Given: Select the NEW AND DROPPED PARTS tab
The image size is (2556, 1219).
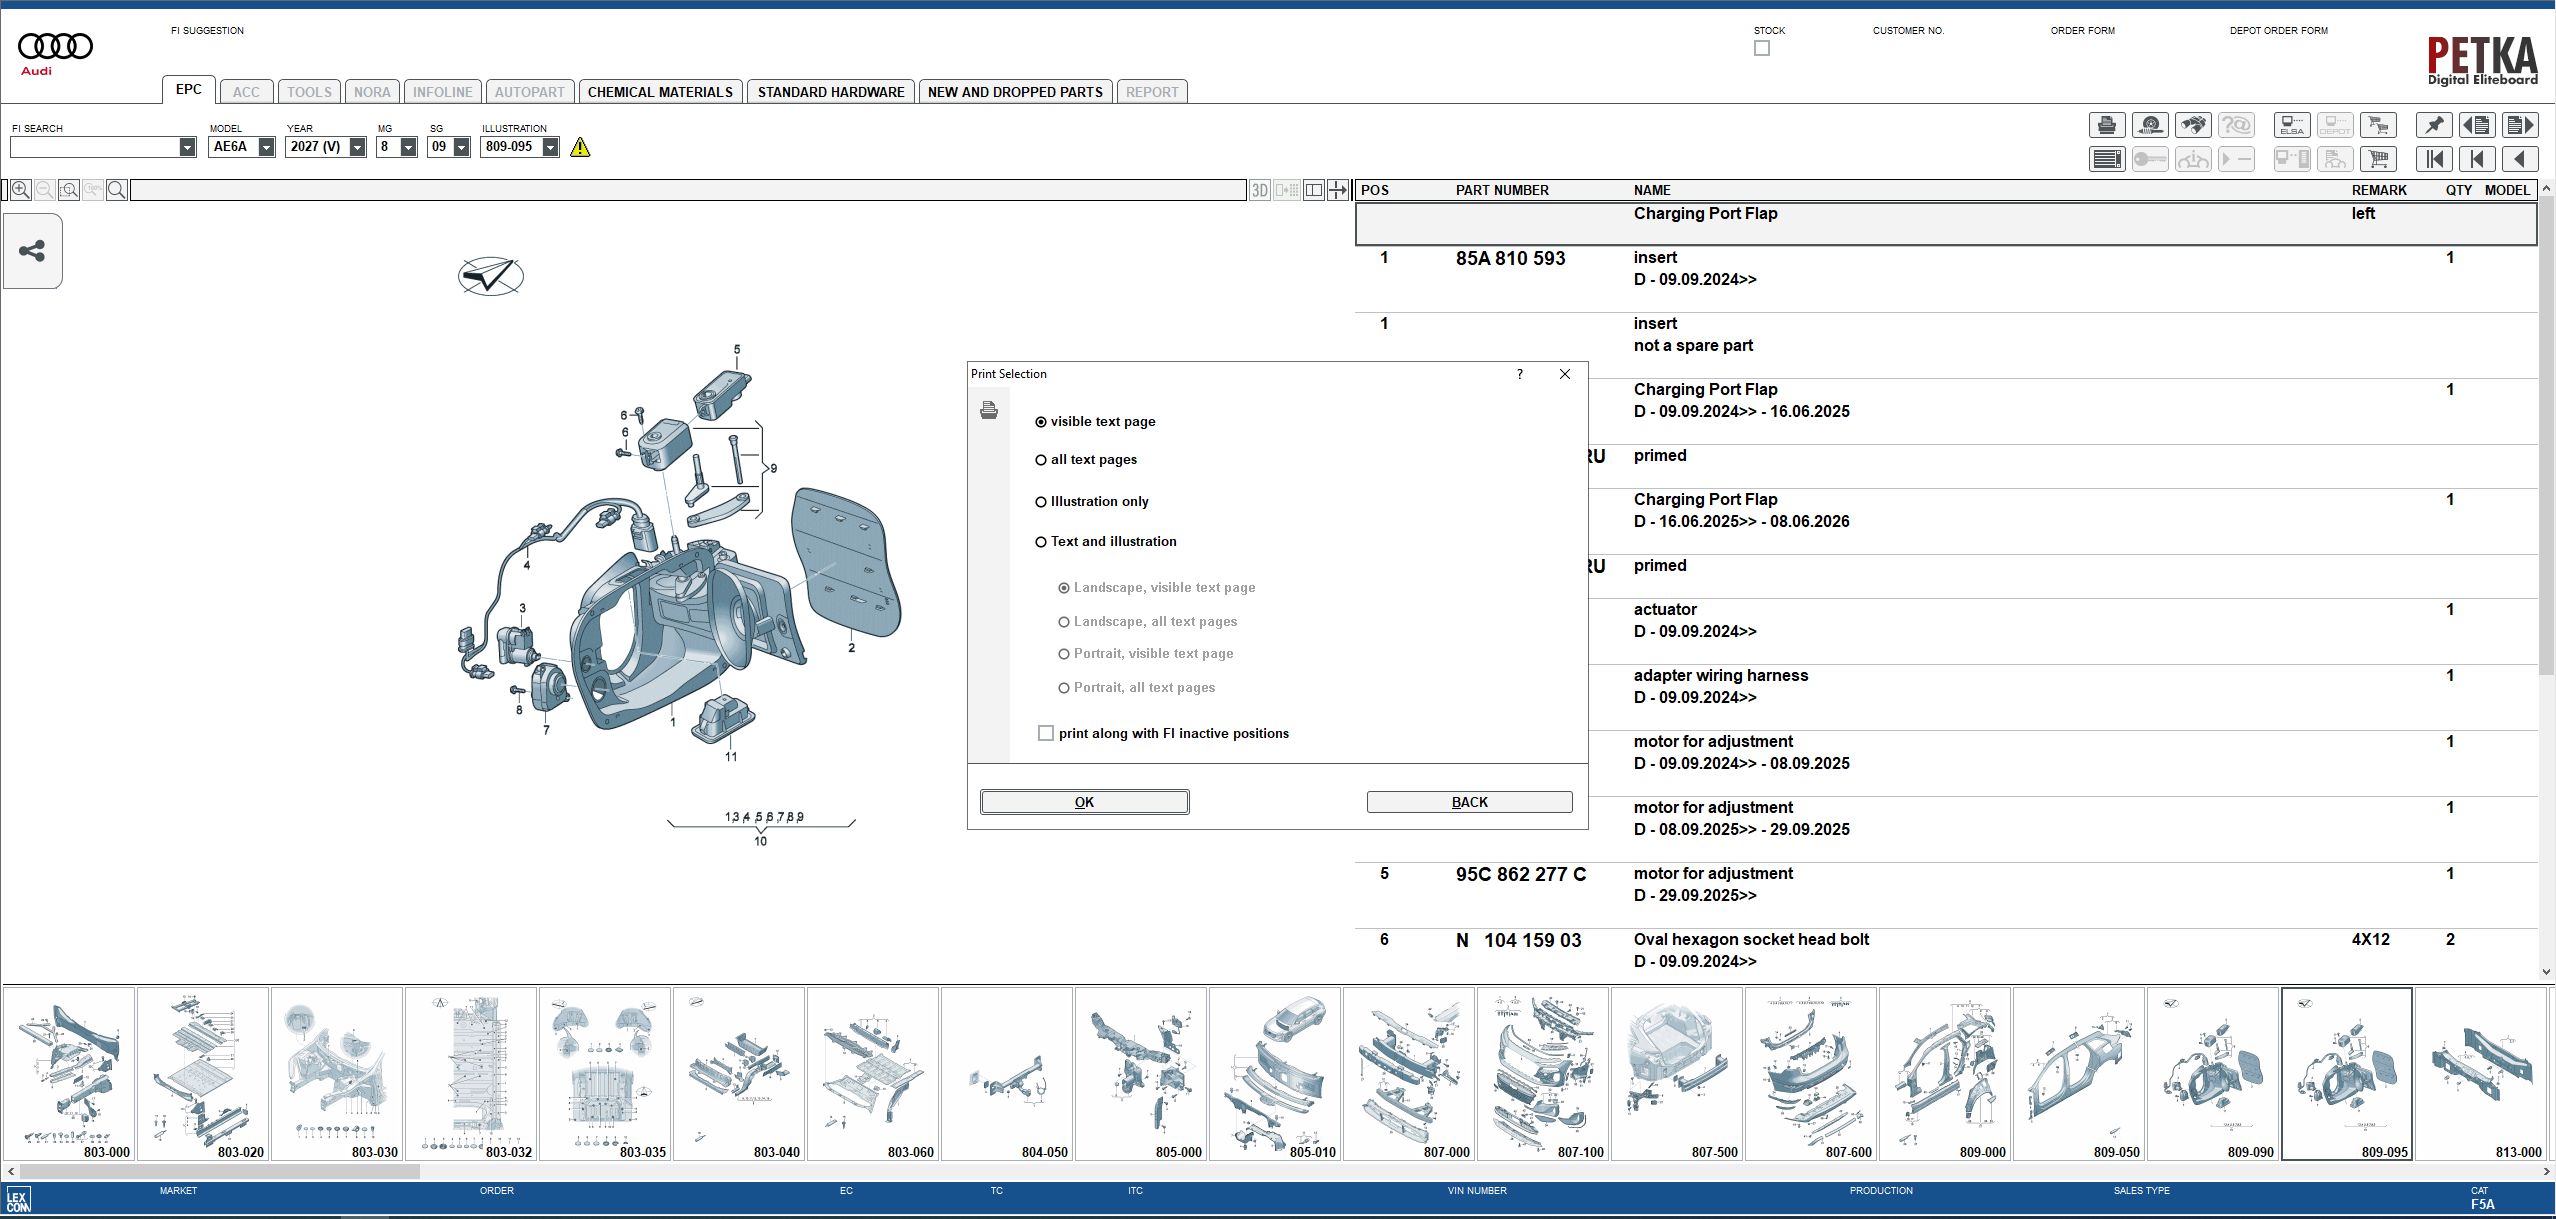Looking at the screenshot, I should pyautogui.click(x=1015, y=91).
